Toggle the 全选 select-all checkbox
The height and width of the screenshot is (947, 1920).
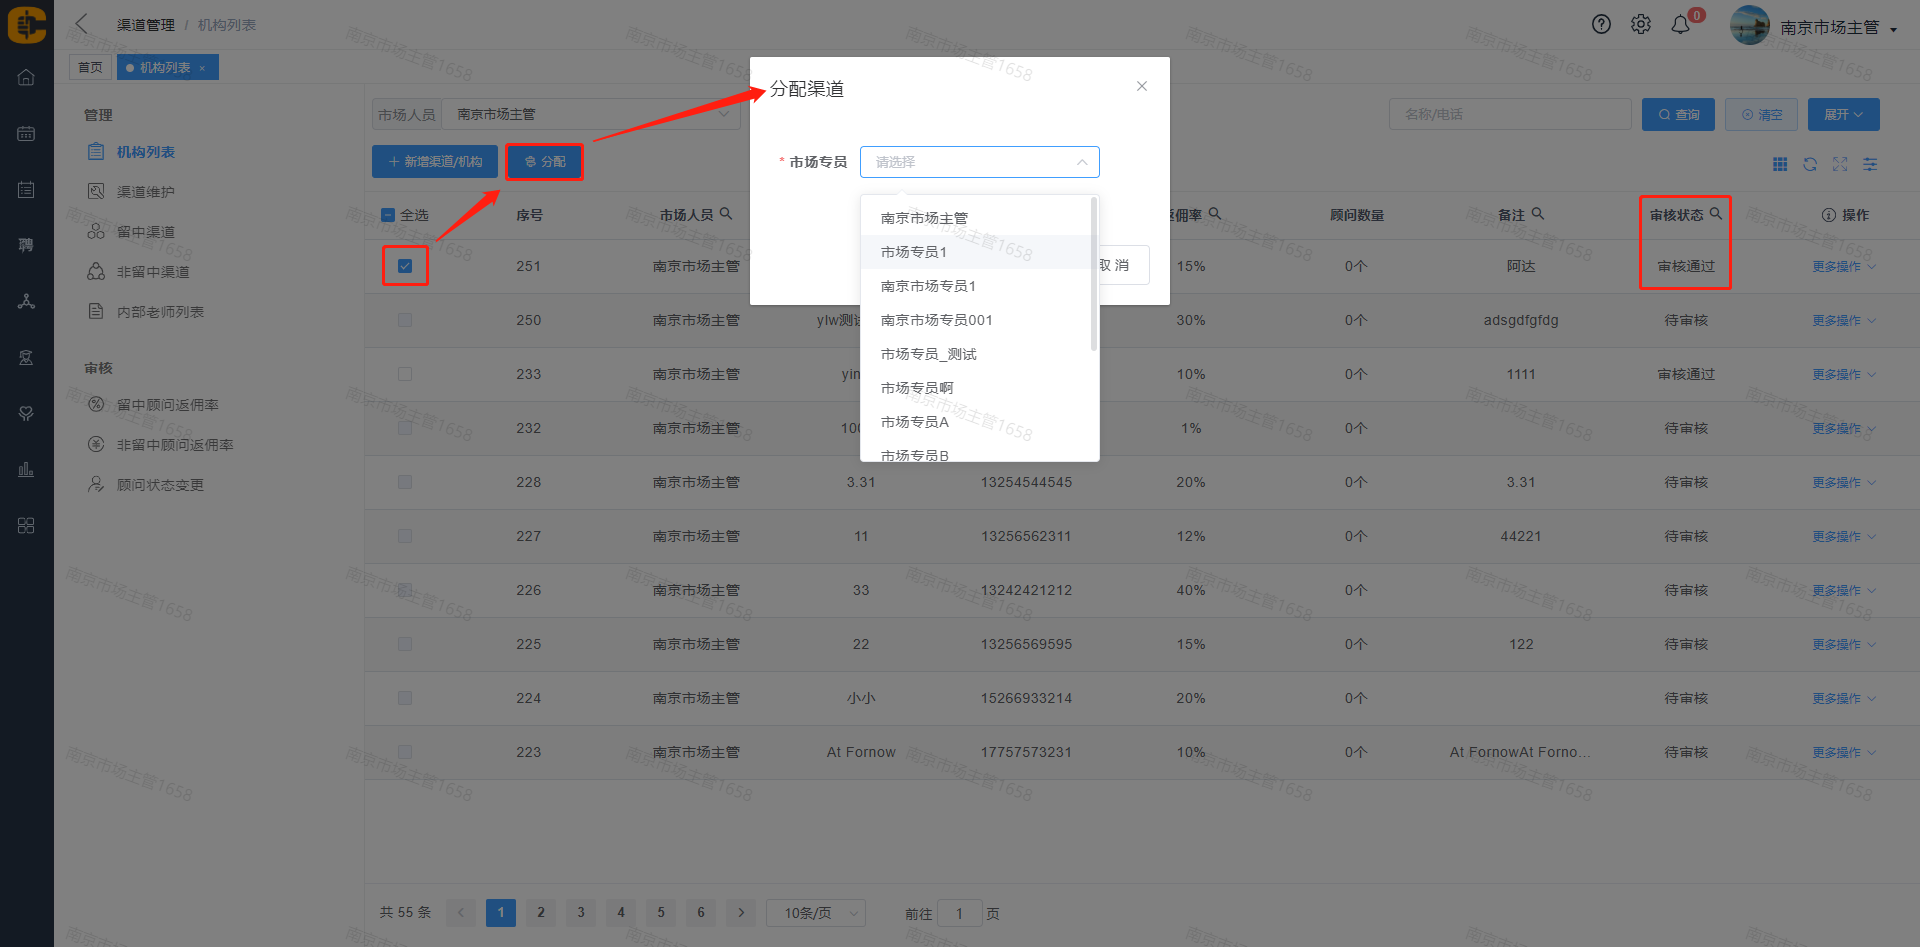click(x=389, y=215)
